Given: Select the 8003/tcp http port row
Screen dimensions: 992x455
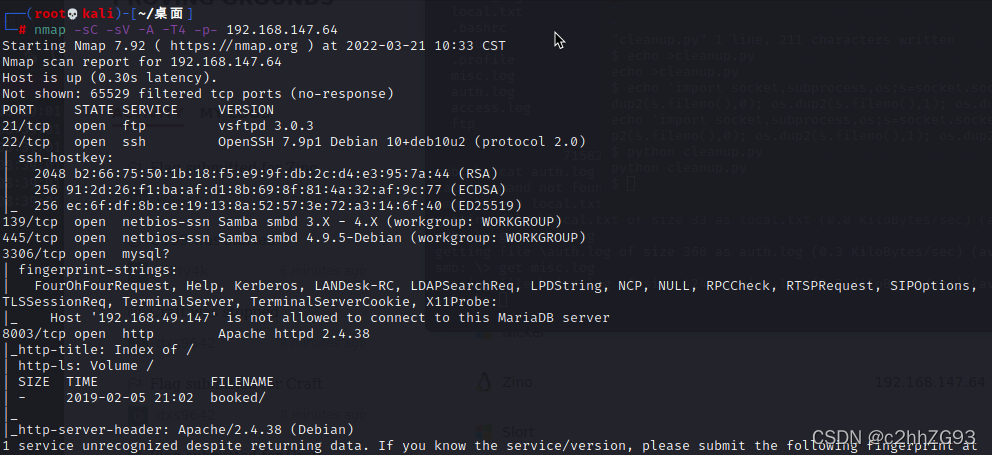Looking at the screenshot, I should [x=186, y=333].
